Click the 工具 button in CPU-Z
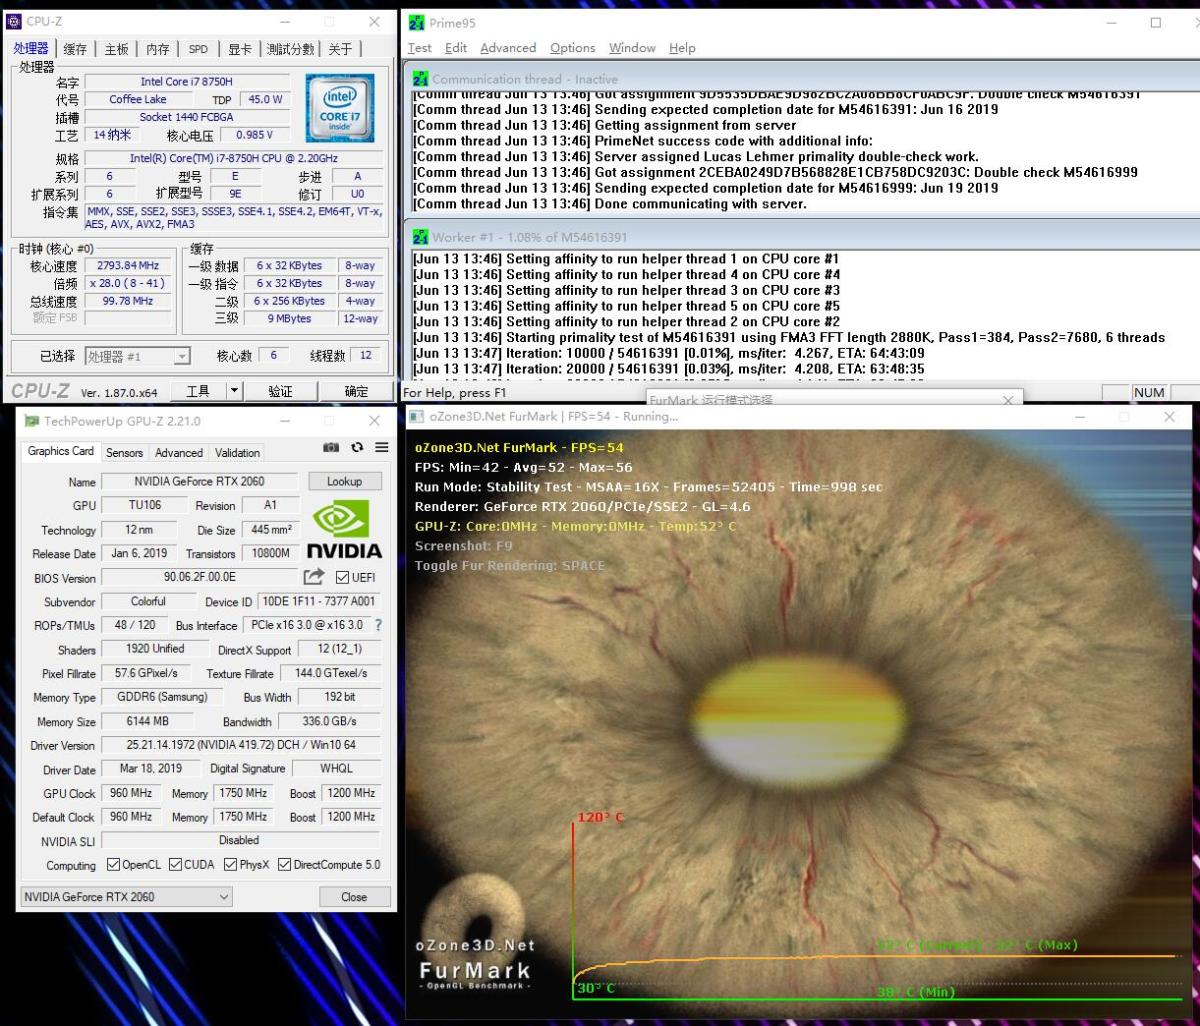Image resolution: width=1200 pixels, height=1026 pixels. click(x=198, y=391)
